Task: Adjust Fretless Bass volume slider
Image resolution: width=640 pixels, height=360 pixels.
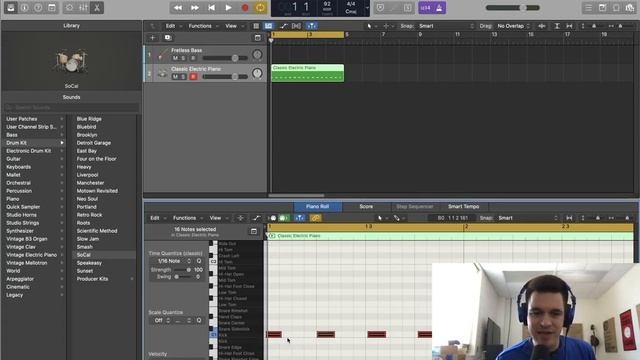Action: click(x=225, y=58)
